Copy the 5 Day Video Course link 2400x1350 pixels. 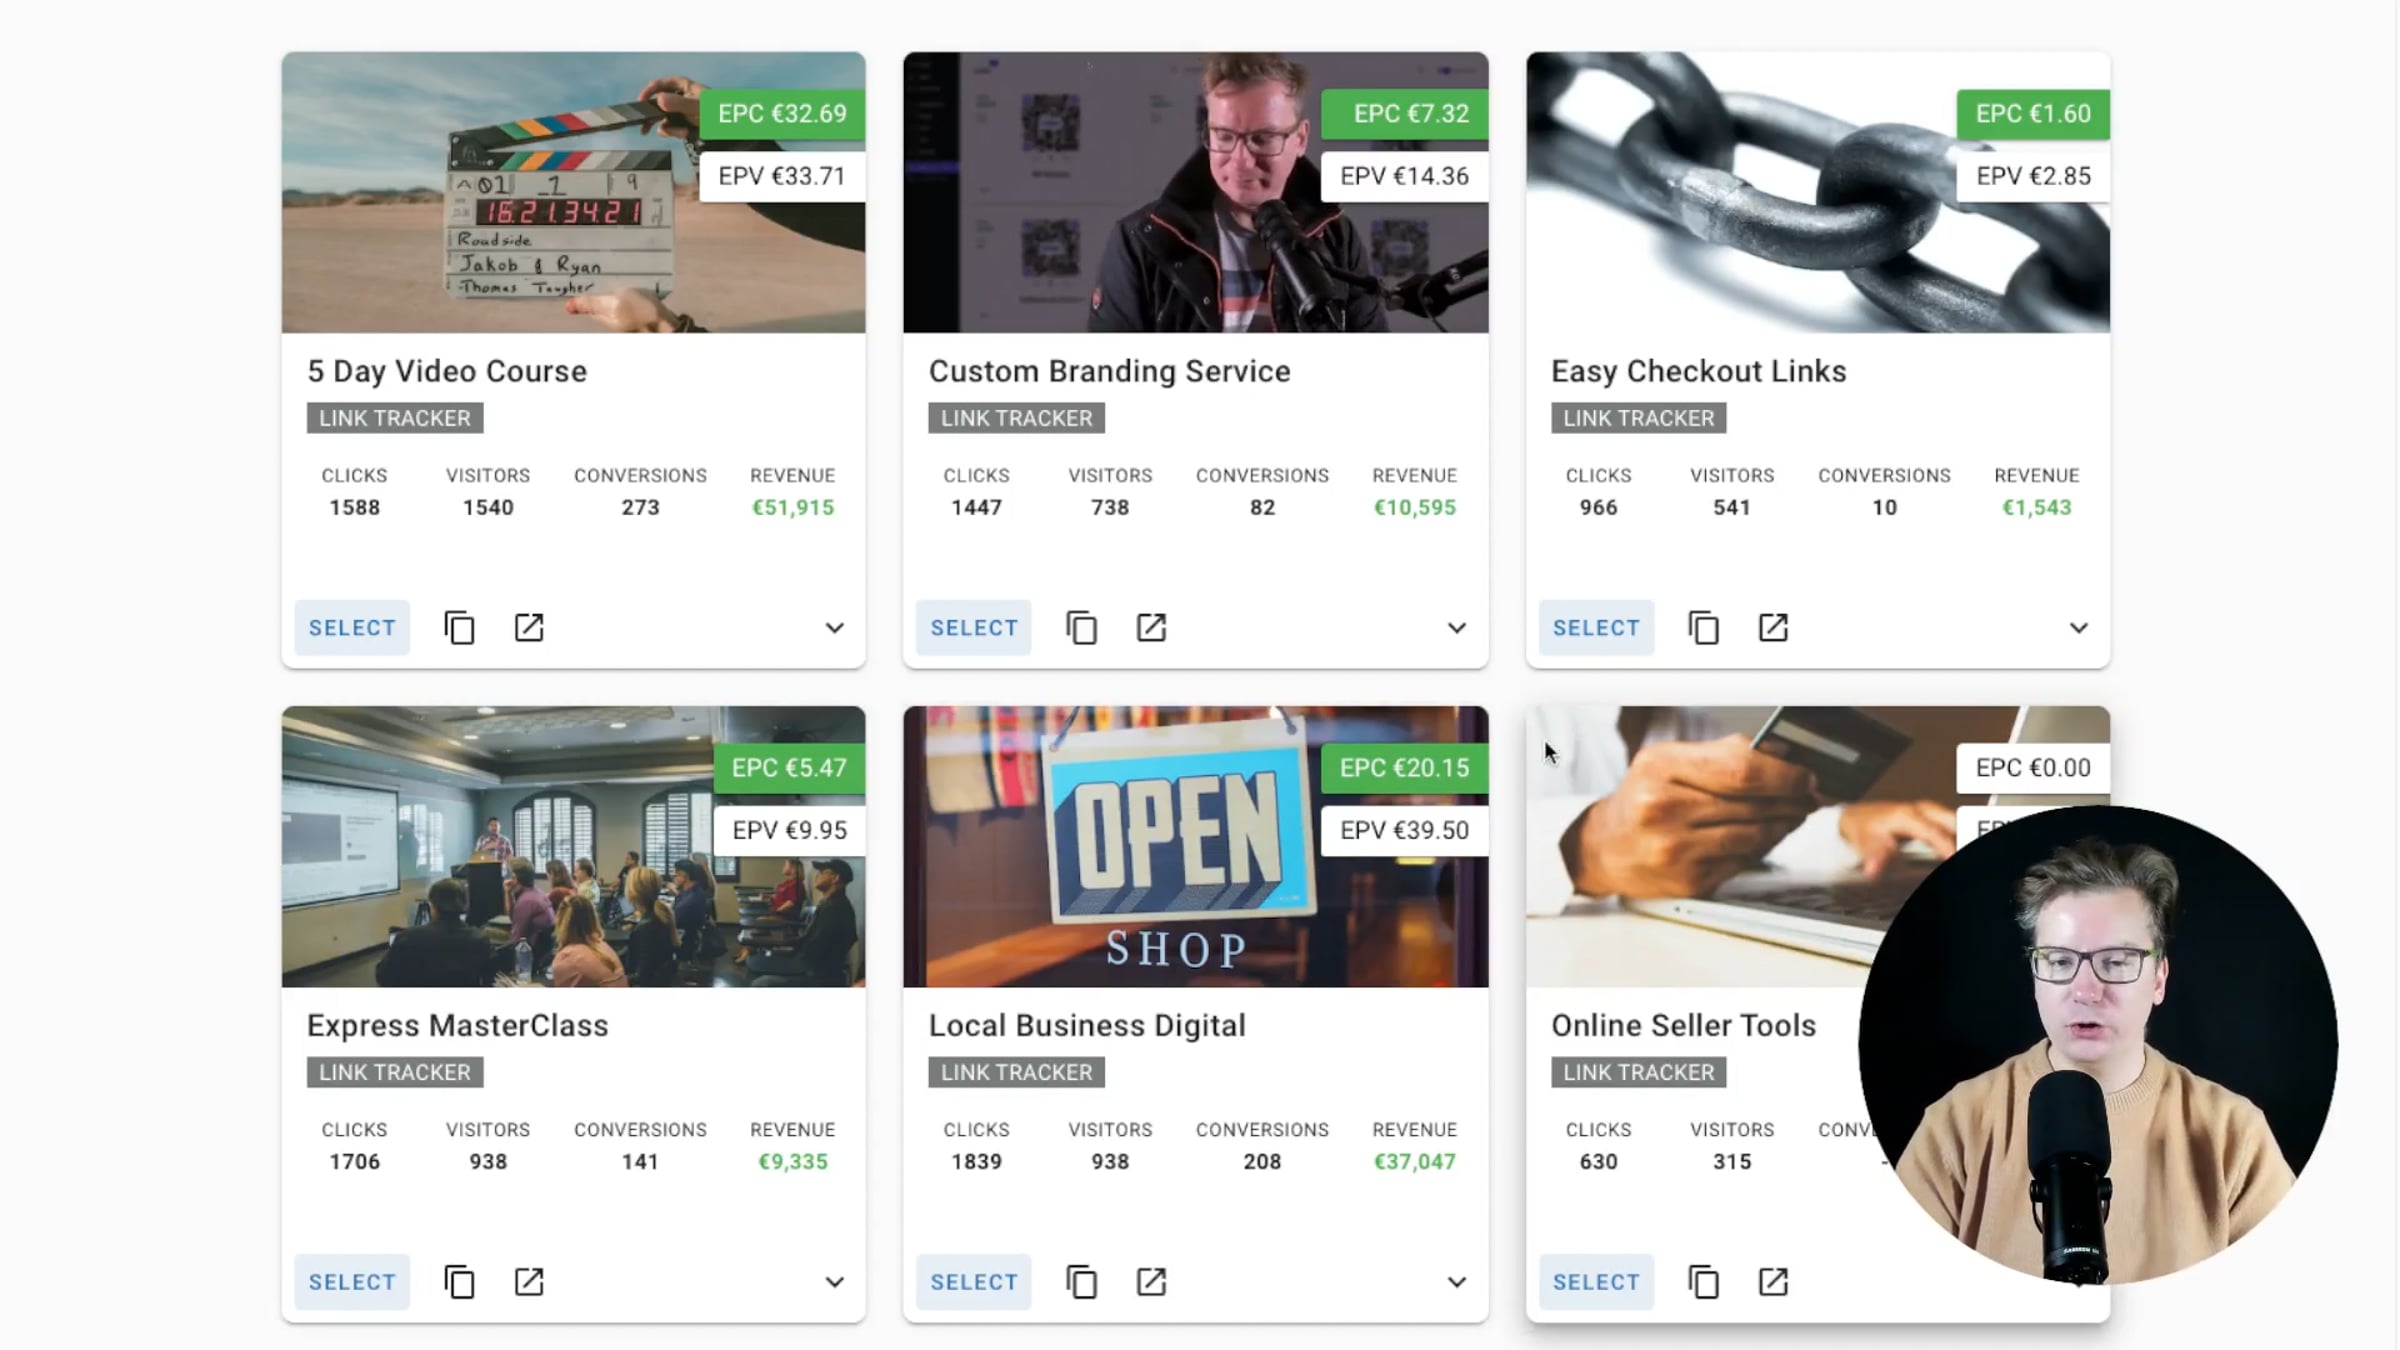point(459,628)
